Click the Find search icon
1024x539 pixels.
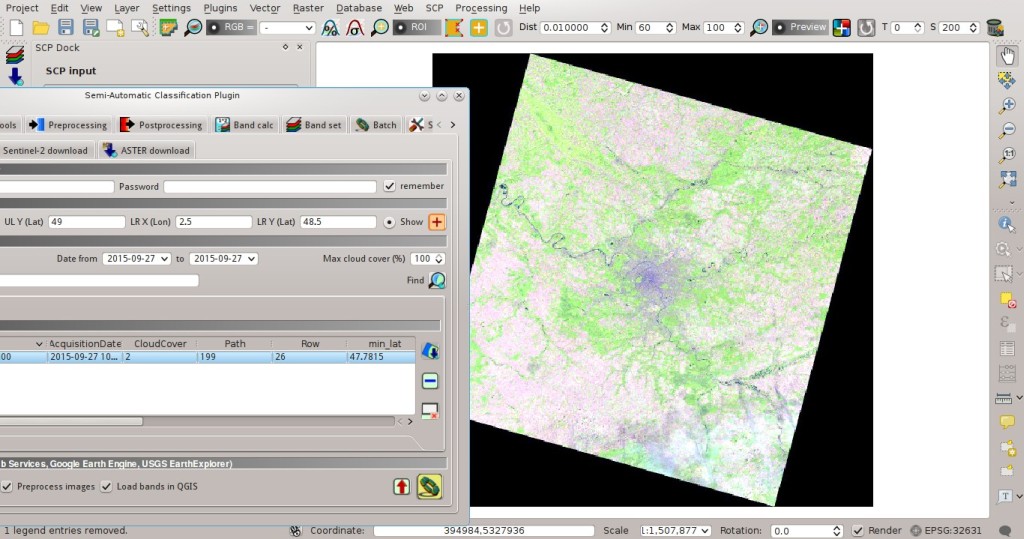coord(437,280)
